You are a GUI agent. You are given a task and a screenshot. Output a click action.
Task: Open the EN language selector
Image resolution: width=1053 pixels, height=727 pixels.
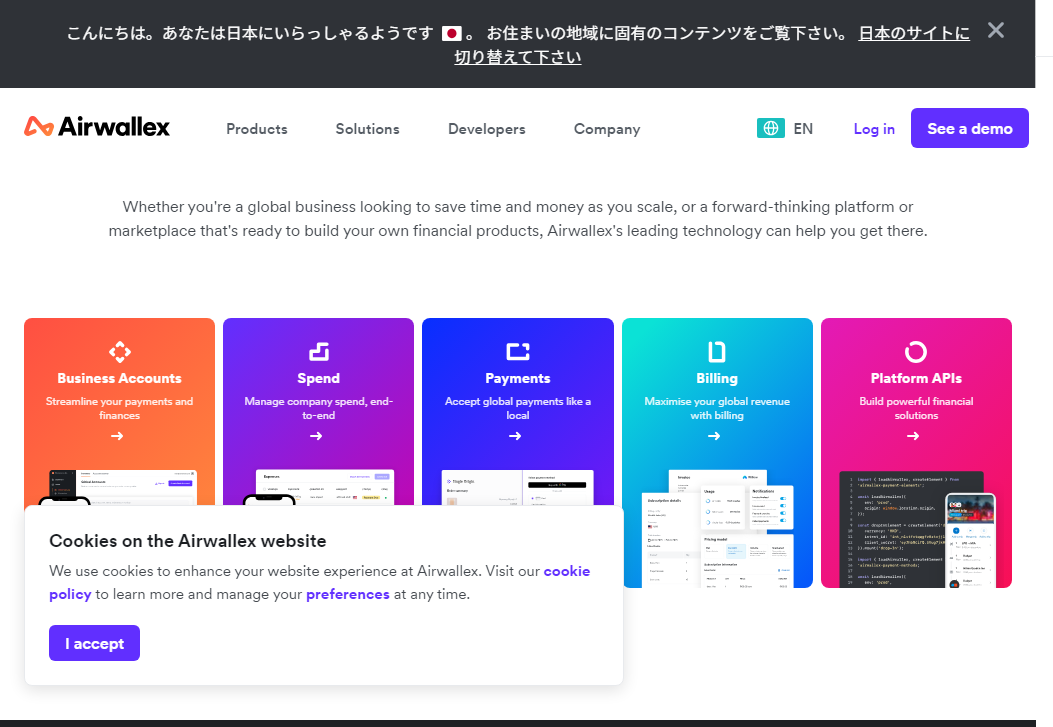[803, 128]
